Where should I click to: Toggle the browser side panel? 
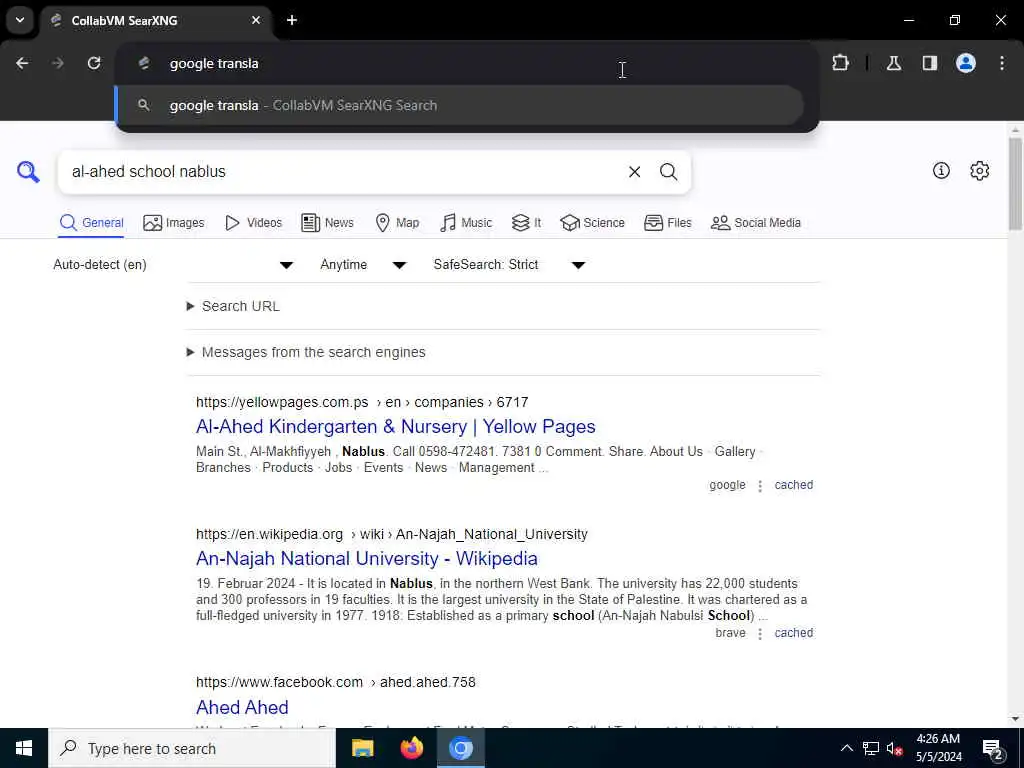930,63
